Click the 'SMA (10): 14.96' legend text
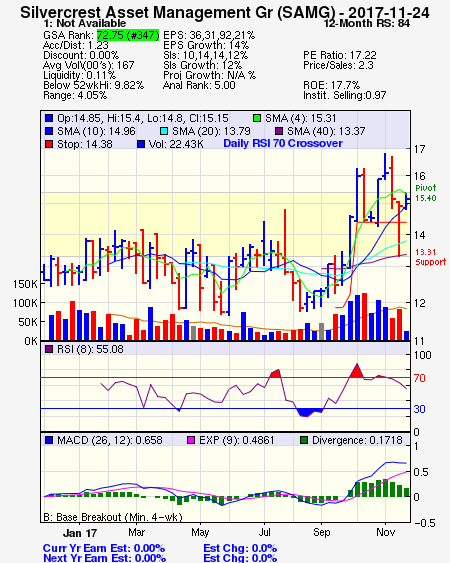450x563 pixels. [x=96, y=131]
